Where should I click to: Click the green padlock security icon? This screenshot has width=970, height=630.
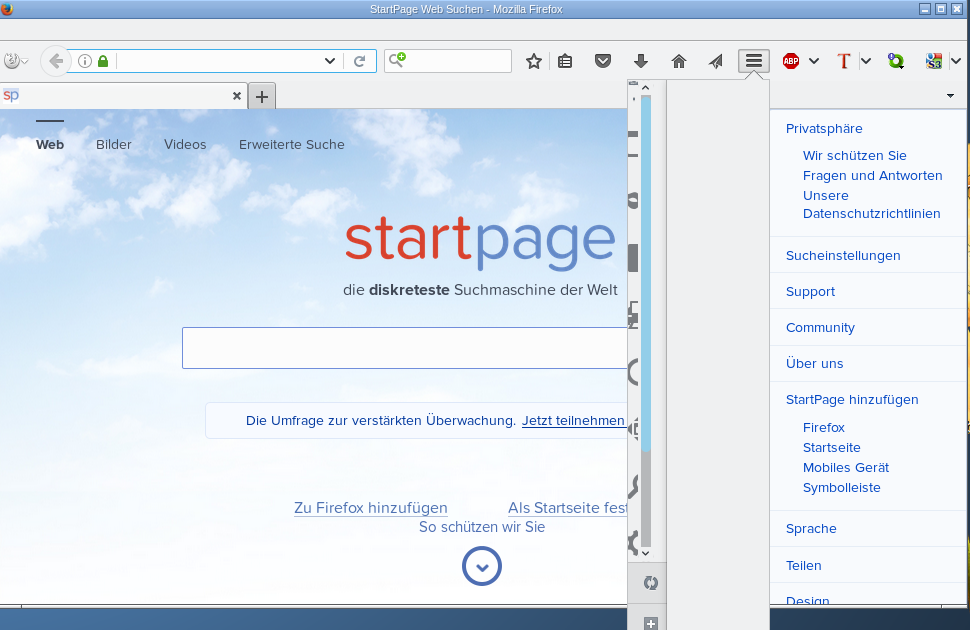click(x=103, y=61)
